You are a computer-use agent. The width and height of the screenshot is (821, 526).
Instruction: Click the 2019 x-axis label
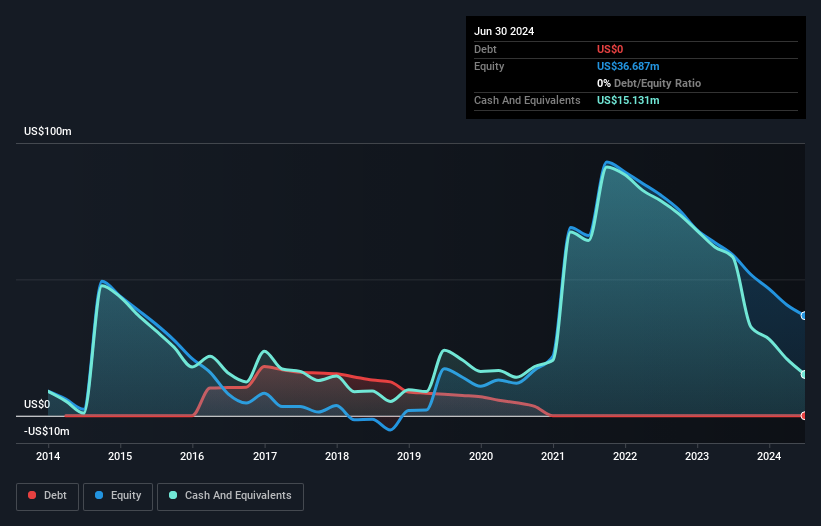[409, 456]
